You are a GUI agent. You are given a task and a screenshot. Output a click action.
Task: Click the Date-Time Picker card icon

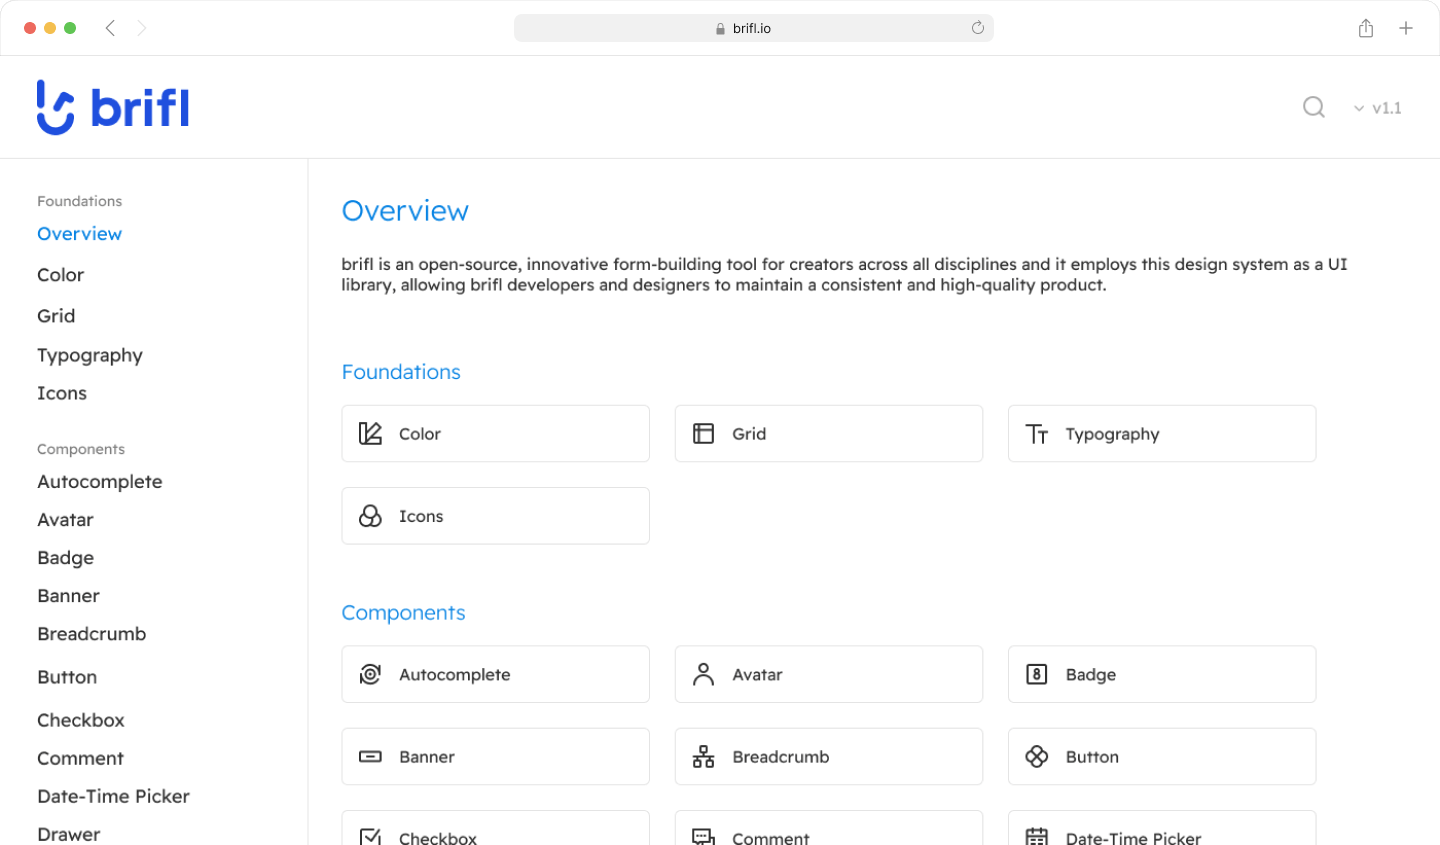[1037, 836]
